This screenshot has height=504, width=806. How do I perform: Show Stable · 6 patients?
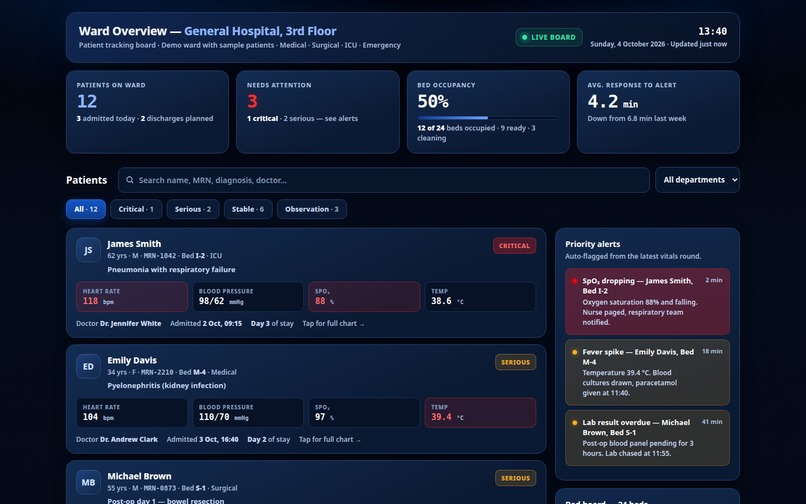pos(248,209)
